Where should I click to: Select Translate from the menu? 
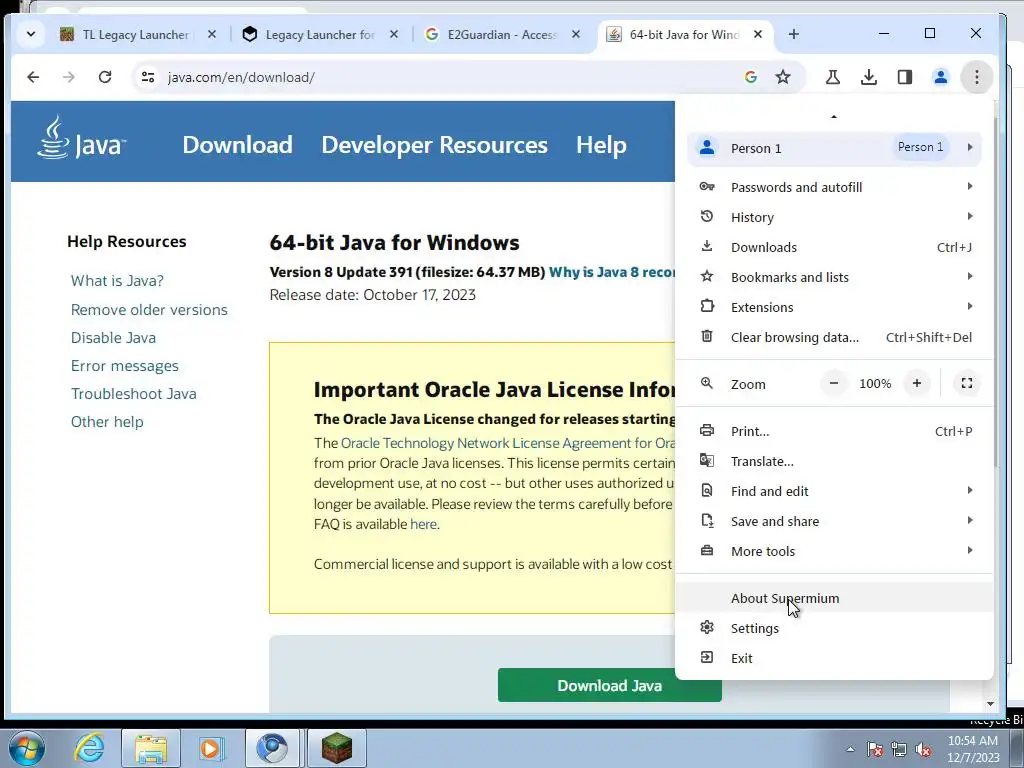835,462
